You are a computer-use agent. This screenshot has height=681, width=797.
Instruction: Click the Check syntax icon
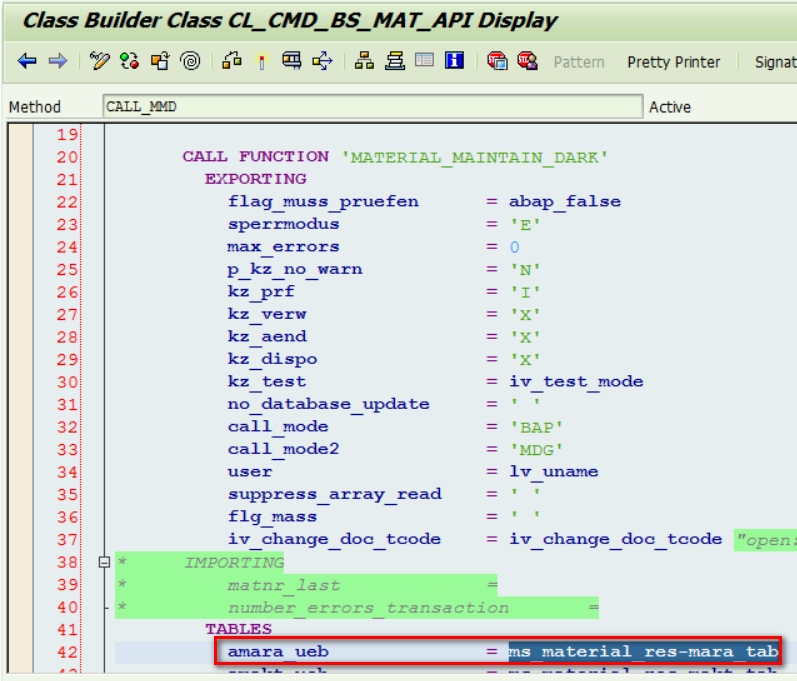[x=232, y=61]
